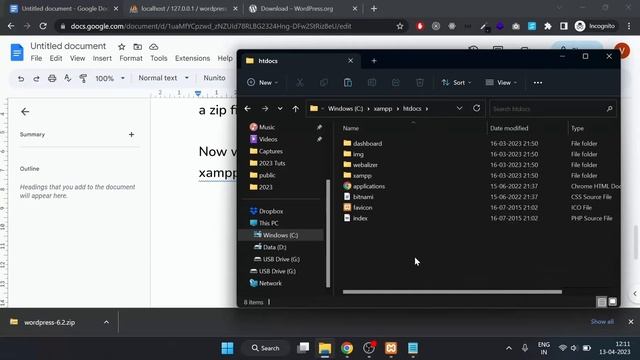Open the View dropdown menu
This screenshot has width=640, height=360.
tap(501, 82)
